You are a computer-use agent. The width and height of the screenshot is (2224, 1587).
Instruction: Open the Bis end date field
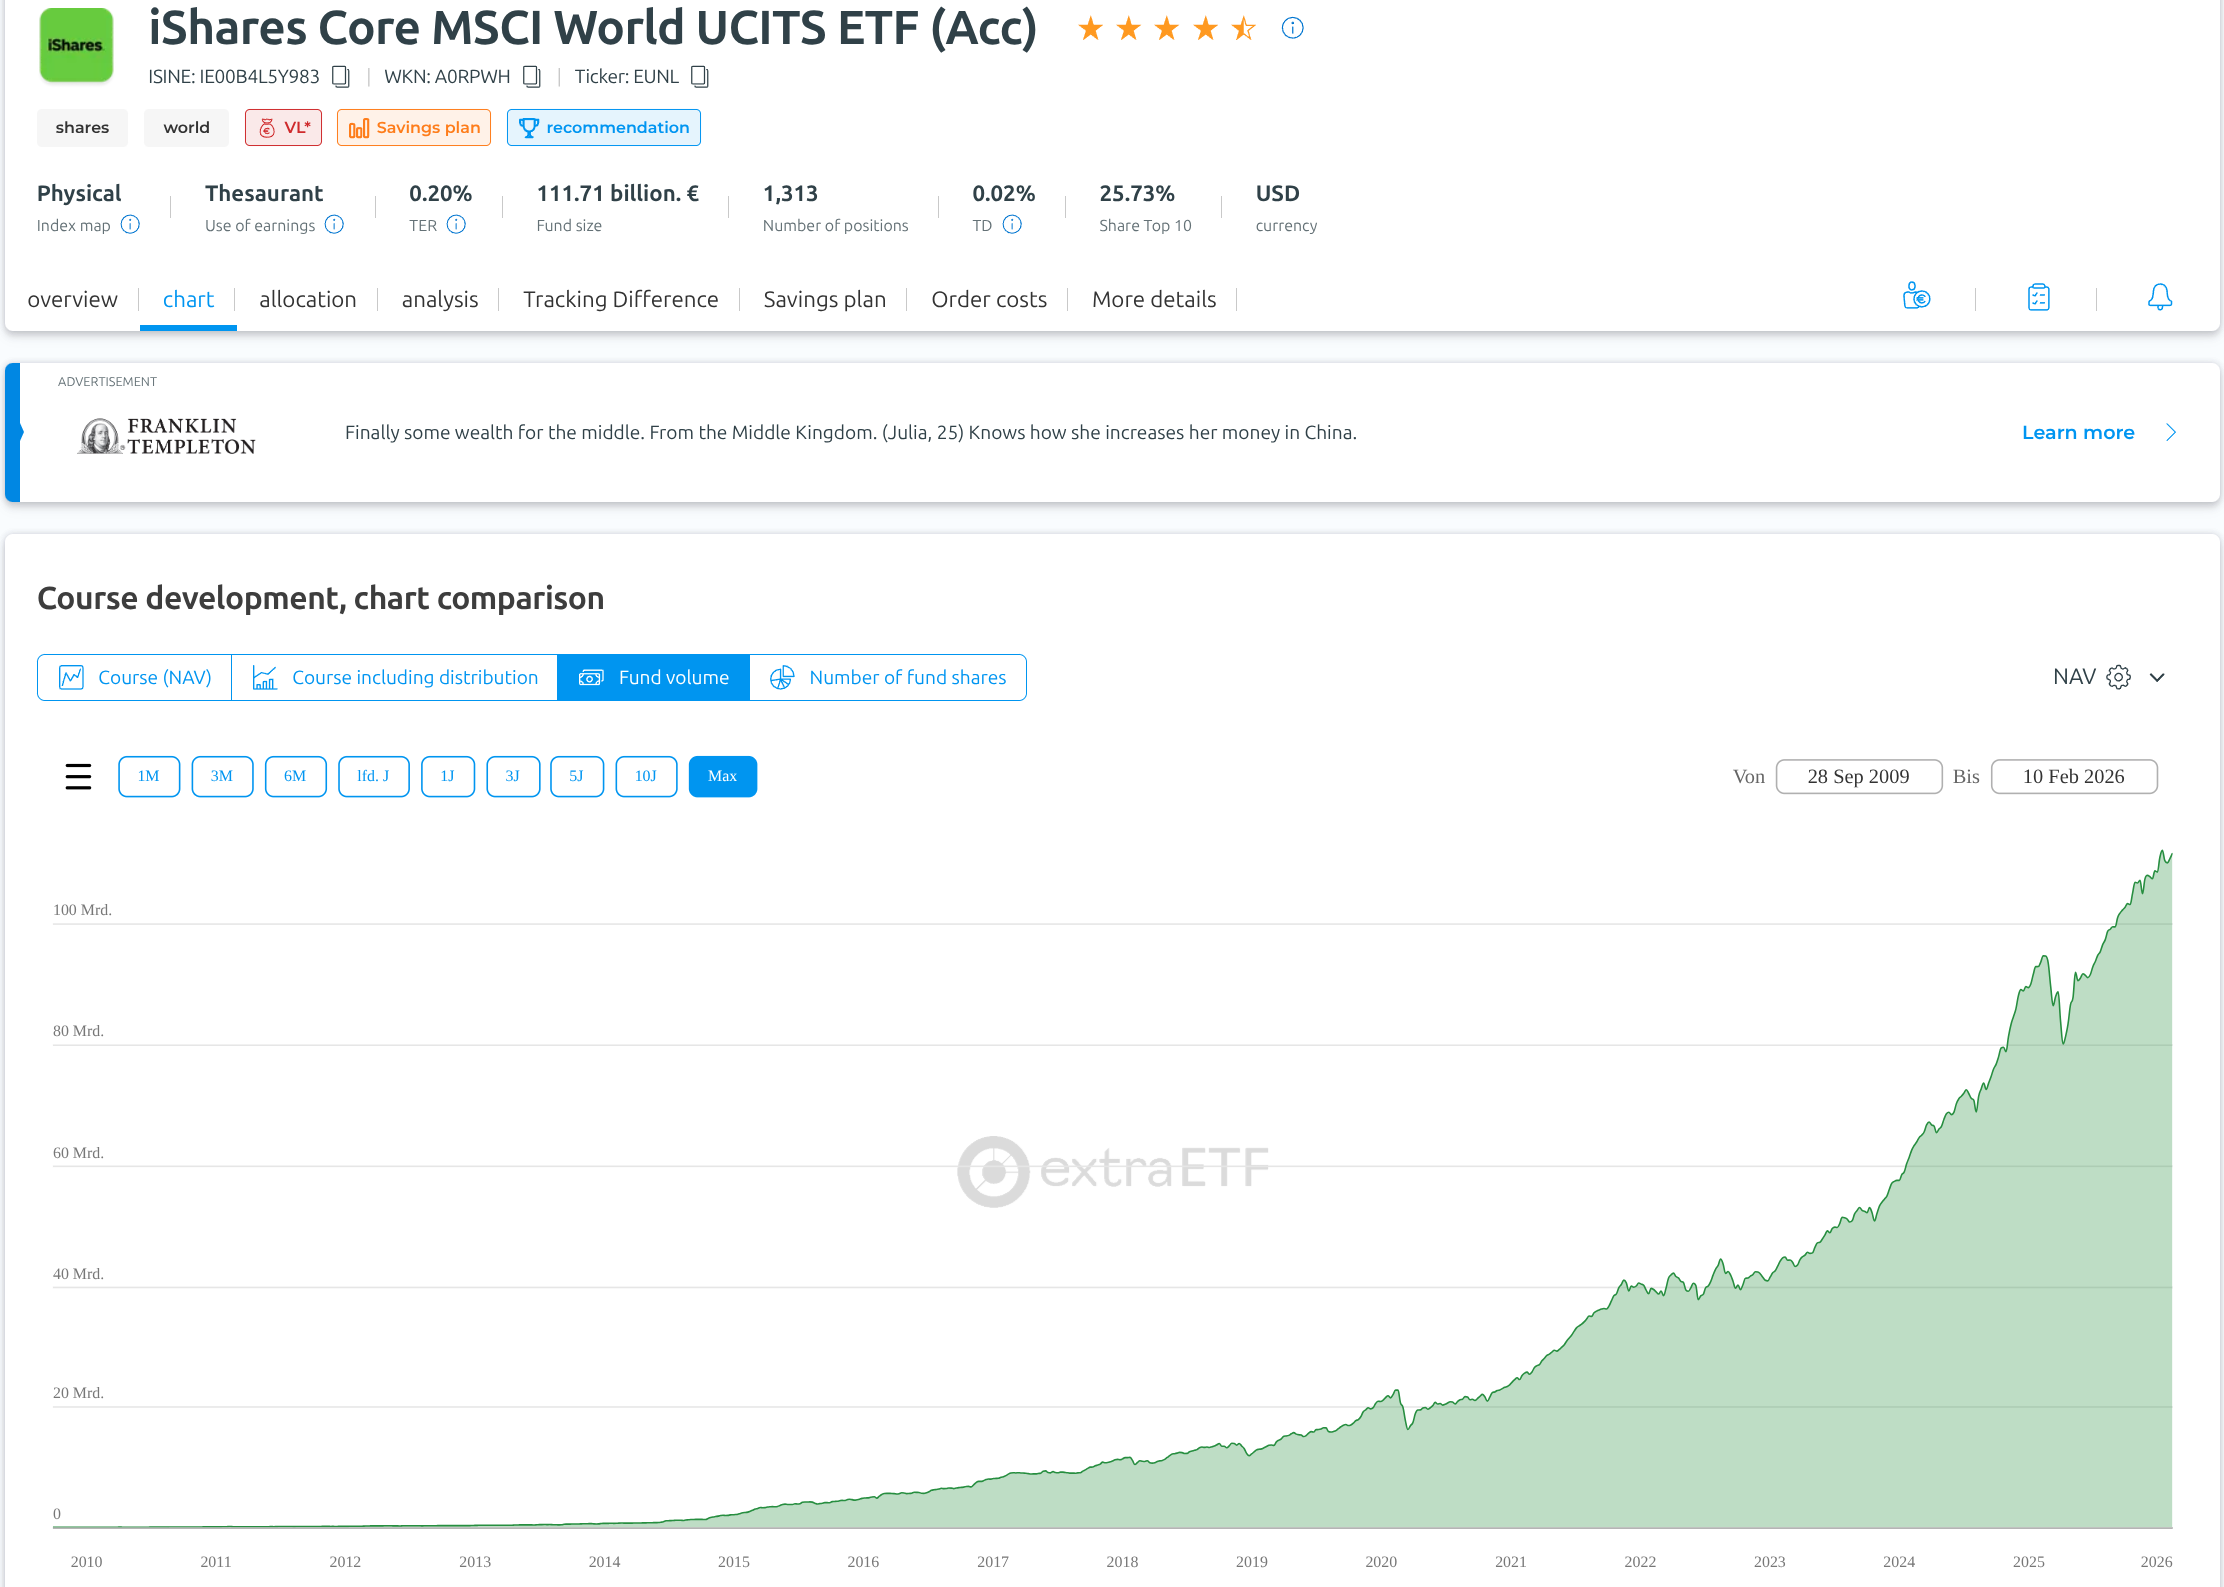click(x=2073, y=776)
